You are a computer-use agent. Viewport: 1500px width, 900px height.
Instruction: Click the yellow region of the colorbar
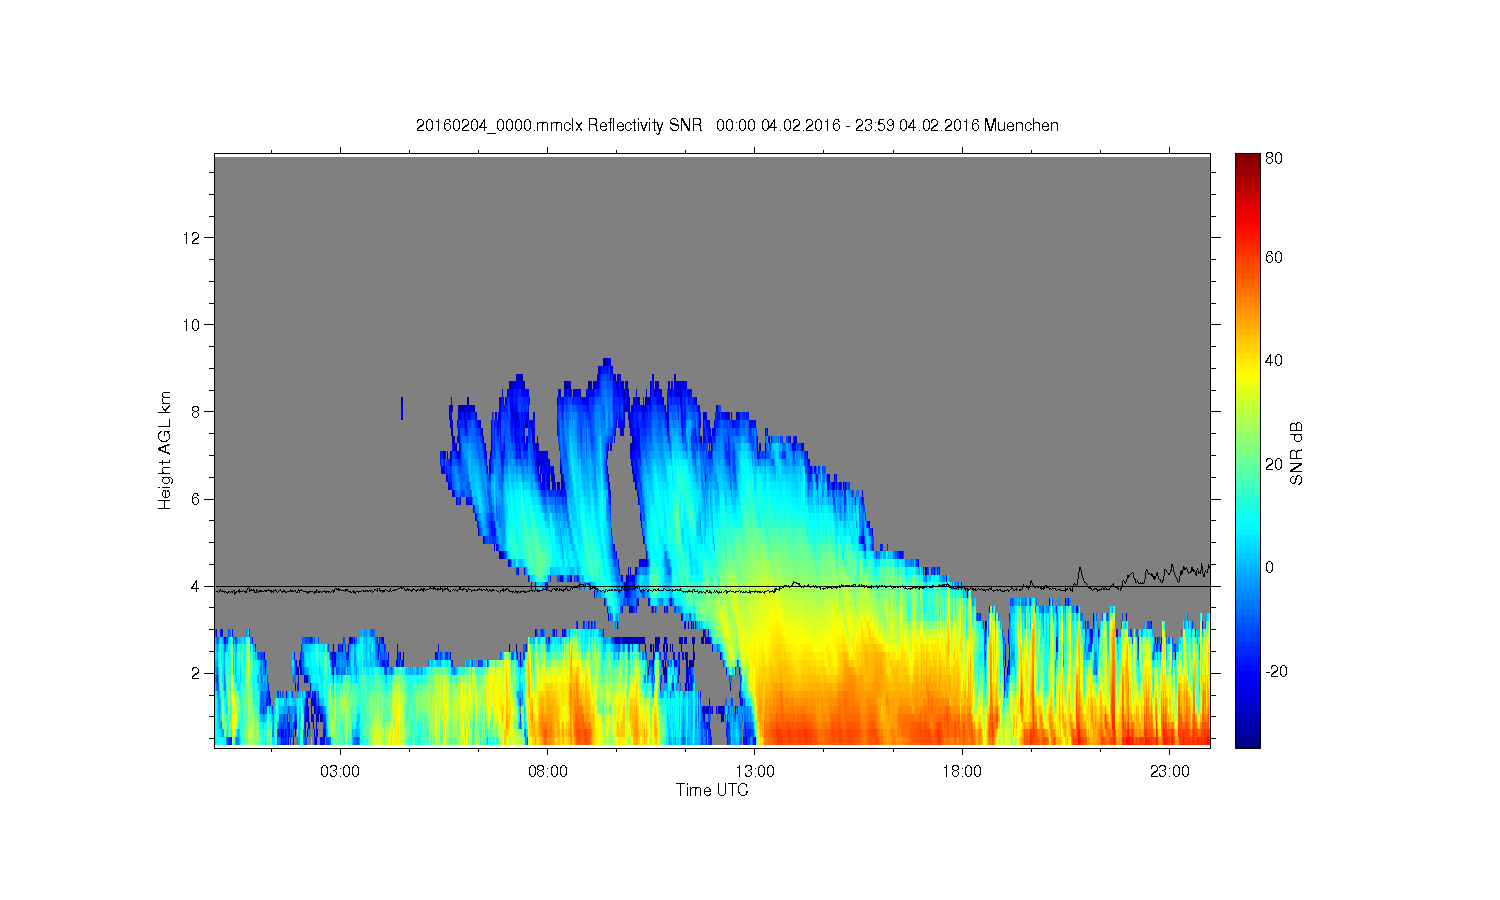click(1247, 375)
